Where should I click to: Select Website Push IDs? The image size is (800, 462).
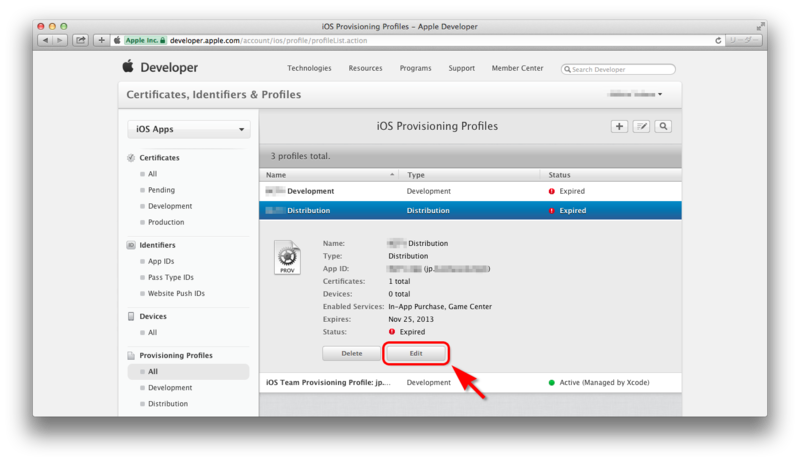click(176, 294)
